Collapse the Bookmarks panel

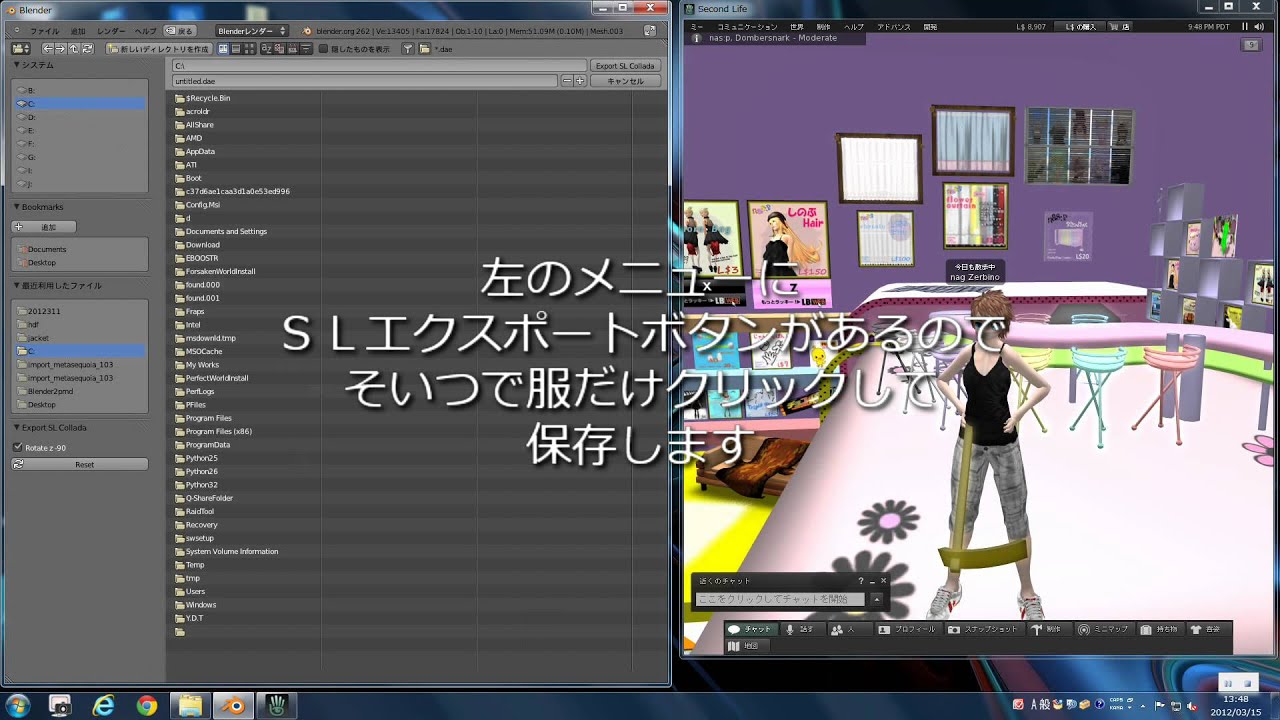[x=17, y=207]
